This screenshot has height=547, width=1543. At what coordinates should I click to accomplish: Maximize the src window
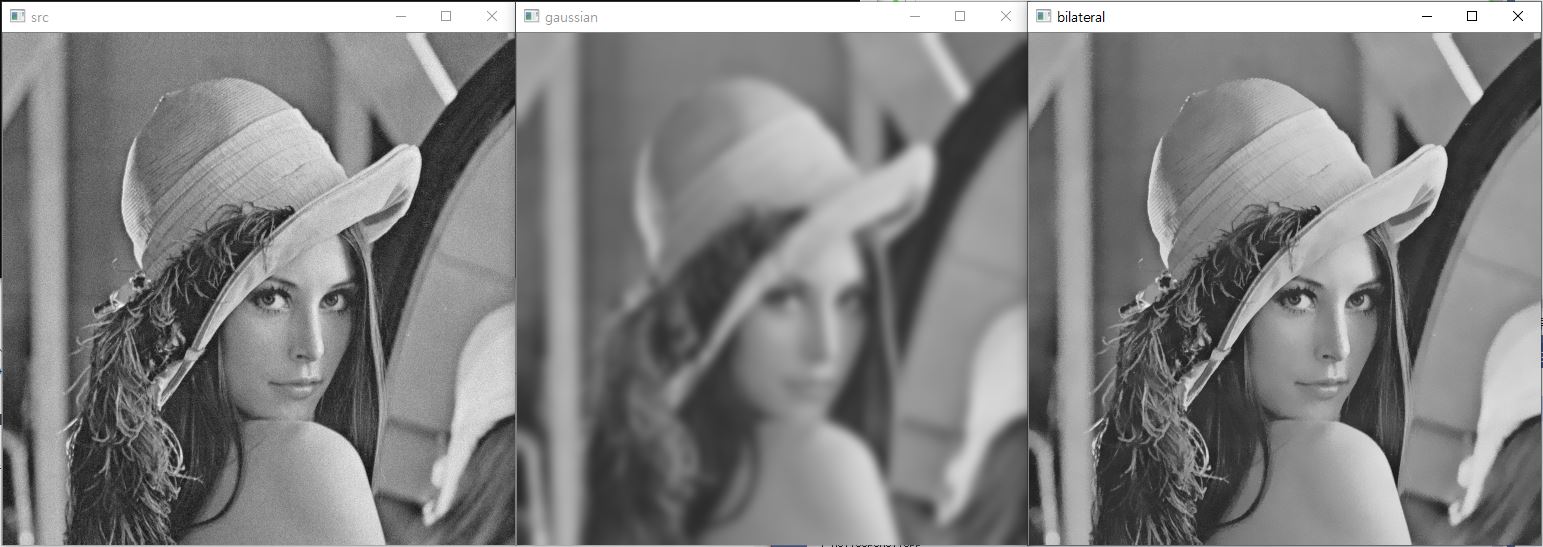tap(446, 17)
